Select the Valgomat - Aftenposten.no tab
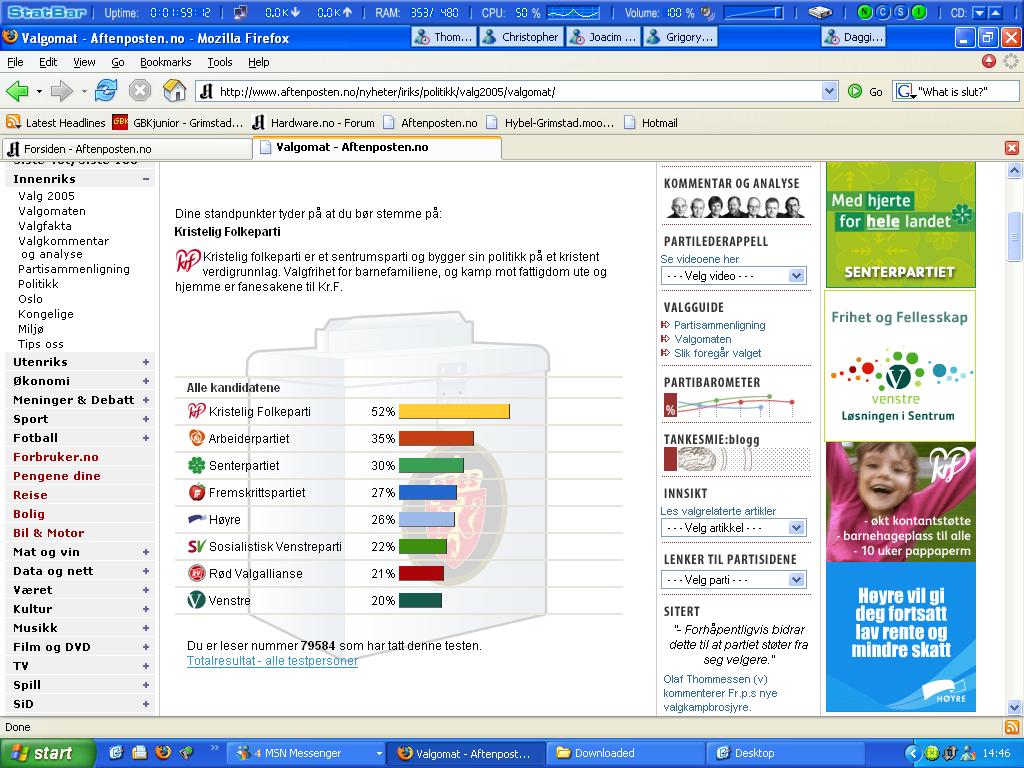Image resolution: width=1024 pixels, height=768 pixels. click(x=377, y=148)
